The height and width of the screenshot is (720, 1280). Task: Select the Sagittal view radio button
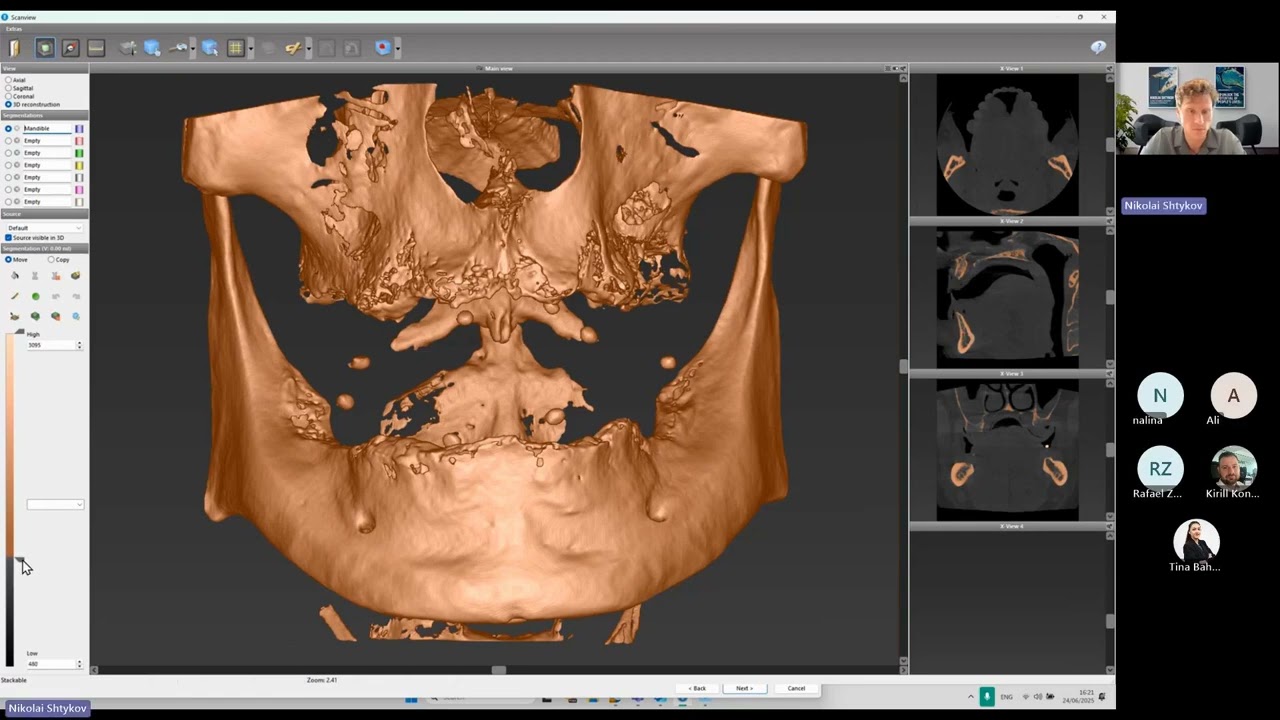click(x=8, y=88)
